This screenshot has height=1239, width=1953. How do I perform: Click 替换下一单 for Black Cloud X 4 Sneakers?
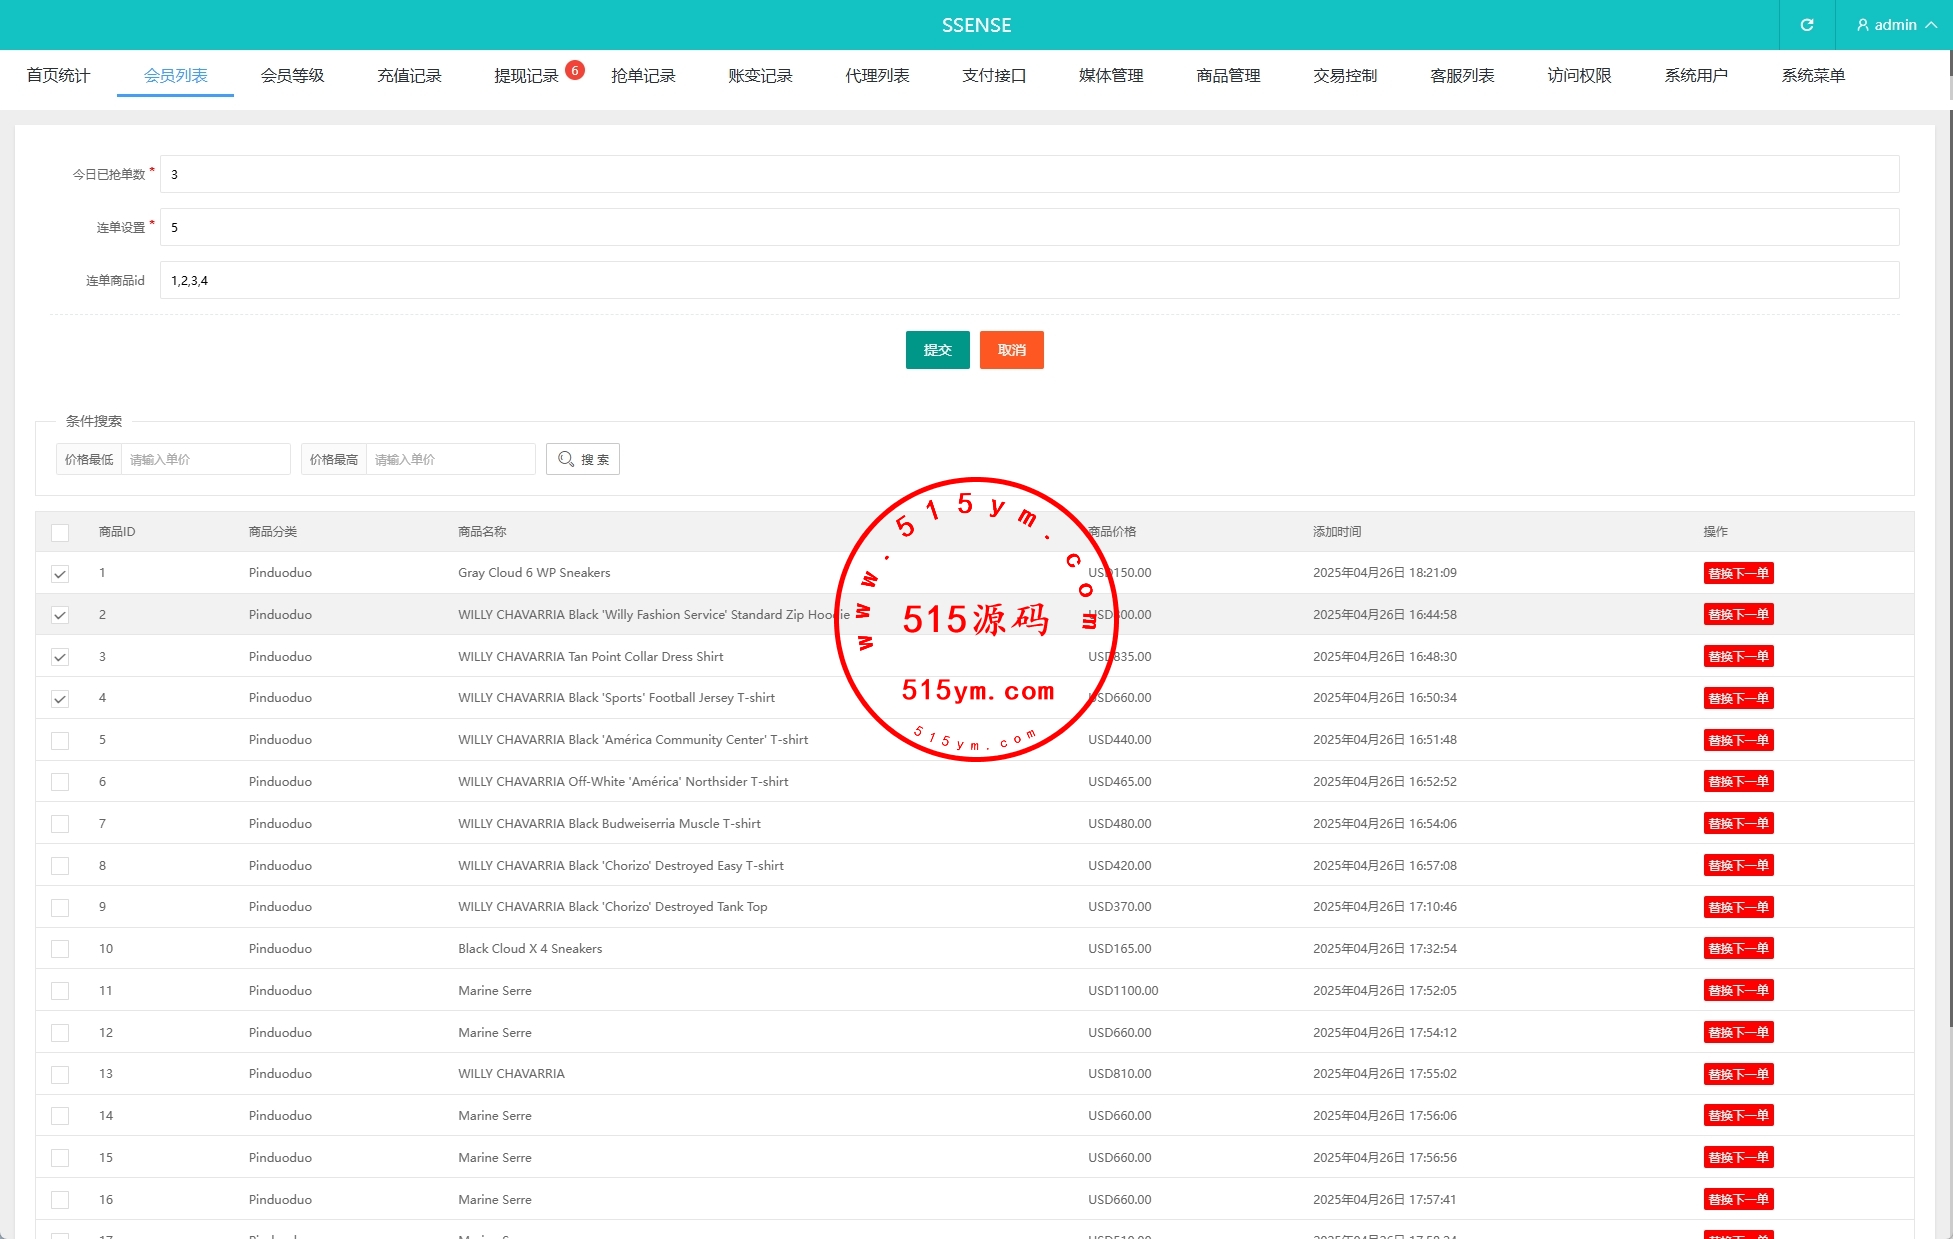click(x=1738, y=949)
